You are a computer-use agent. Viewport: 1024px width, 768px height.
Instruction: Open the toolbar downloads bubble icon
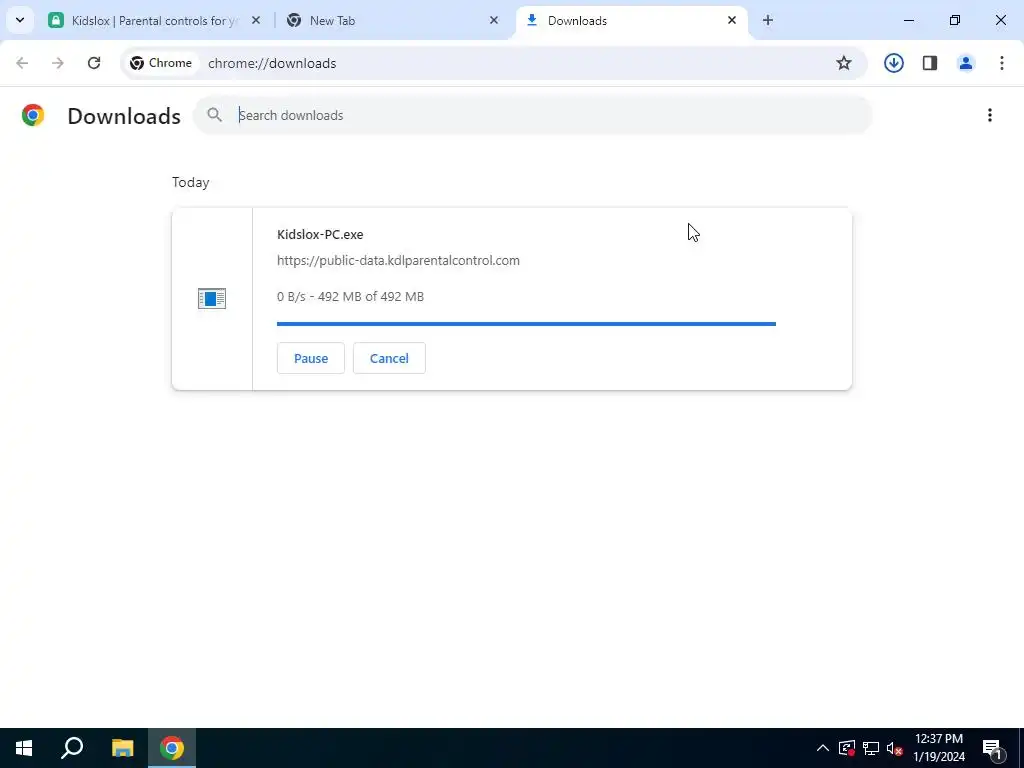coord(893,63)
